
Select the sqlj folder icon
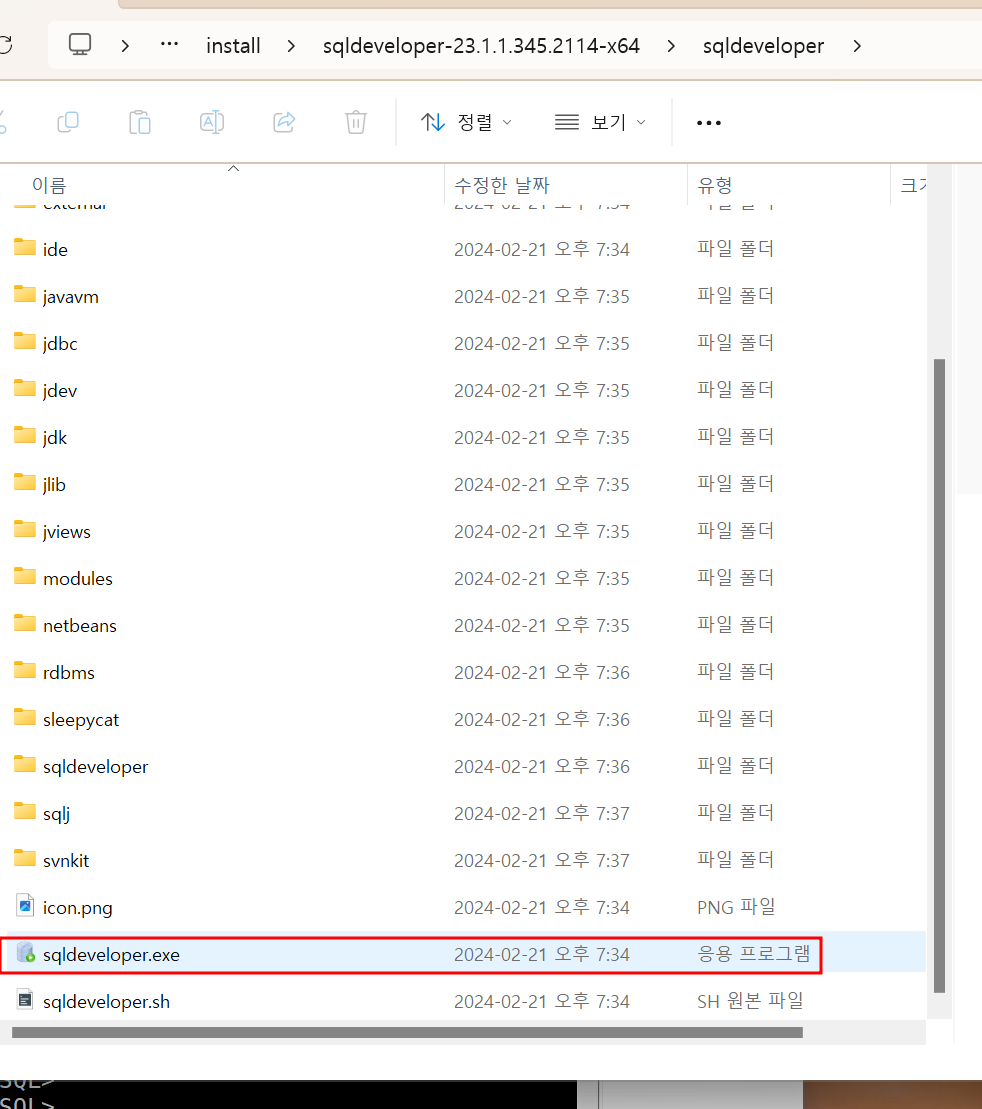coord(25,812)
